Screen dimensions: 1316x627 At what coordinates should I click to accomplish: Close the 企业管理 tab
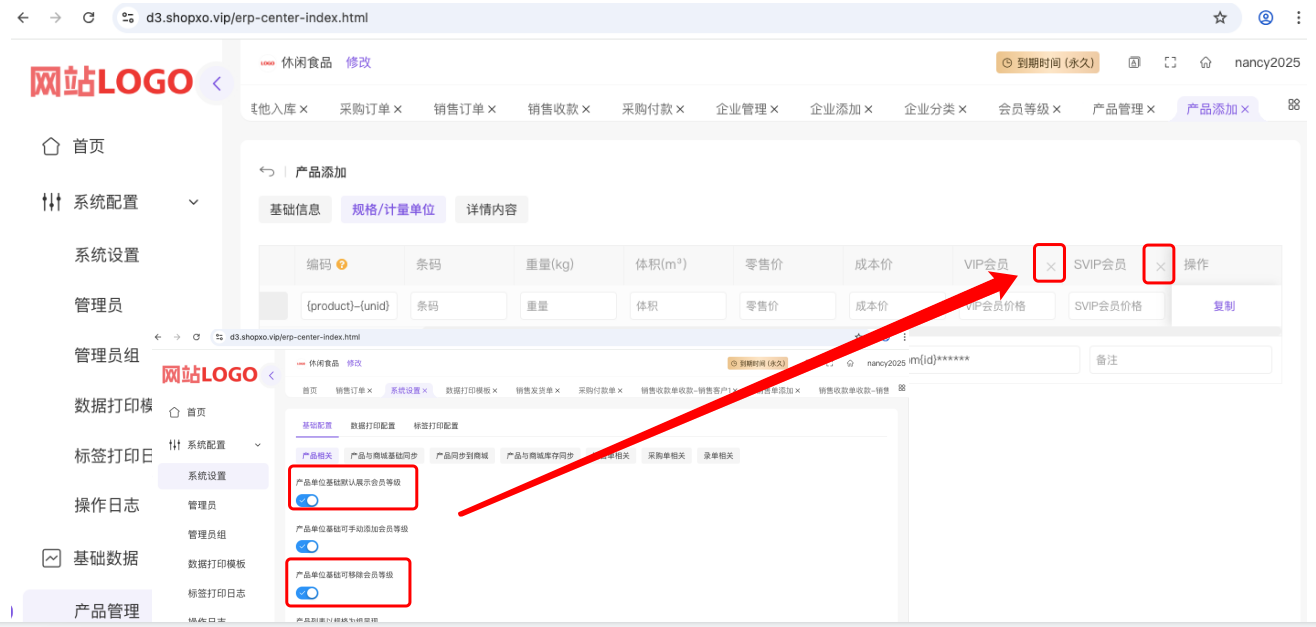[774, 109]
